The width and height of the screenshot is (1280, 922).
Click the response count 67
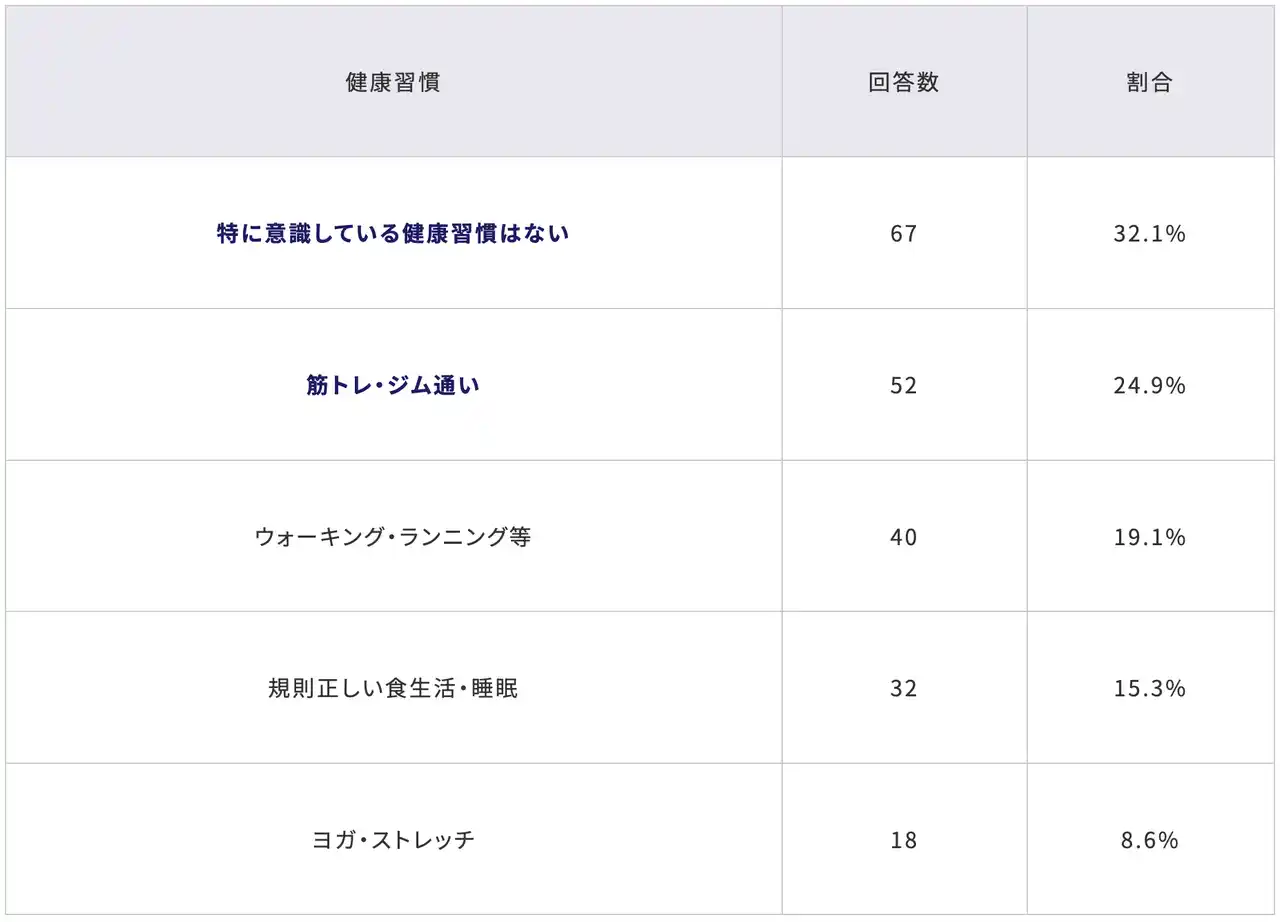[x=903, y=234]
